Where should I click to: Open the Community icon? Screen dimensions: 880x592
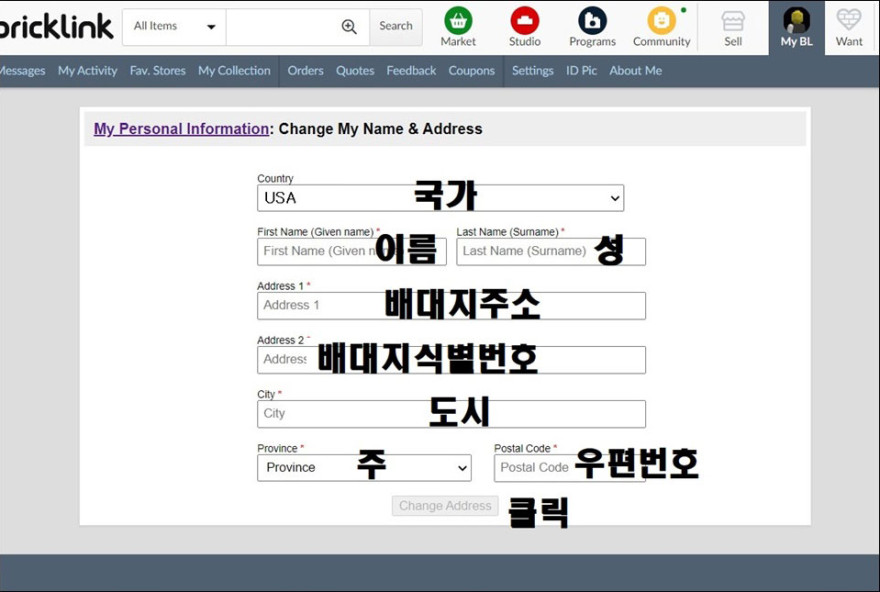[661, 21]
